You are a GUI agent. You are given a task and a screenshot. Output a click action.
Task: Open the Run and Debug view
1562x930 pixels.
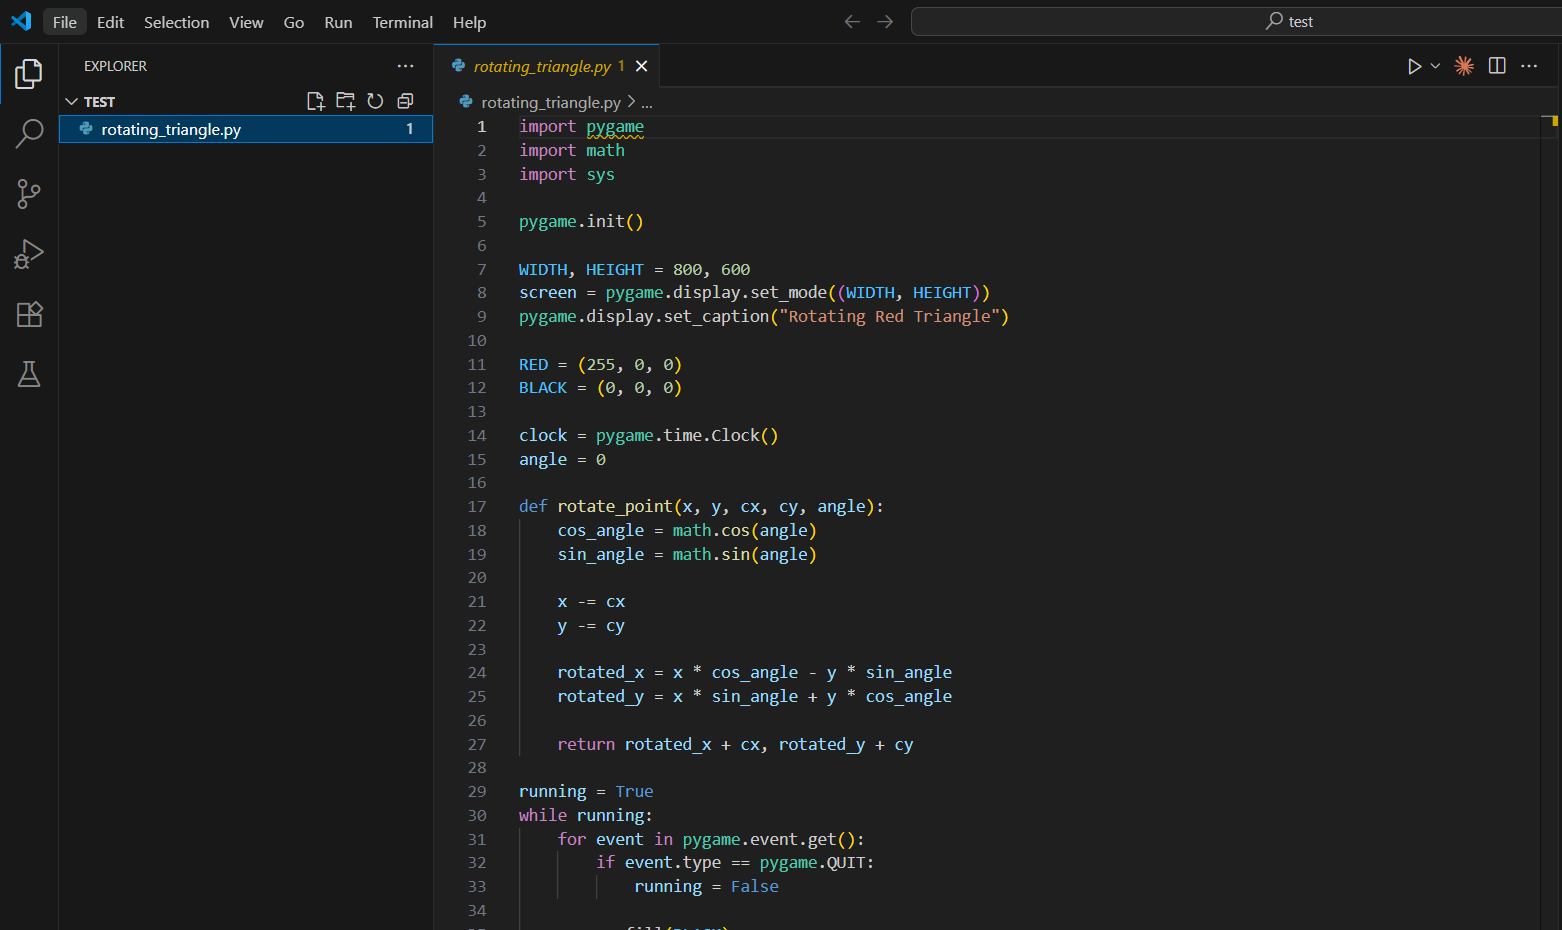tap(29, 254)
